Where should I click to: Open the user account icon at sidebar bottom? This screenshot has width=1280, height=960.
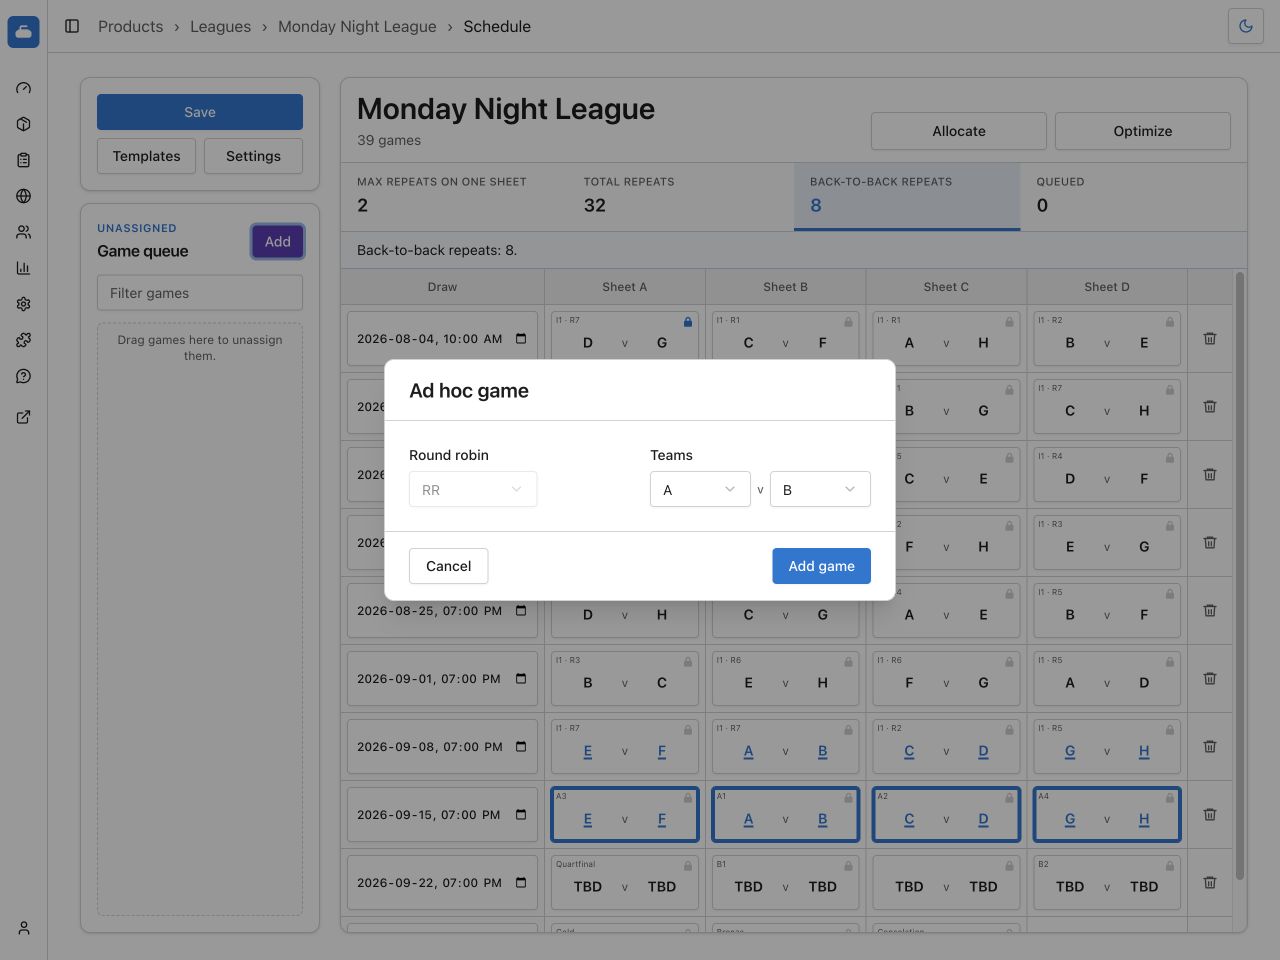click(24, 928)
